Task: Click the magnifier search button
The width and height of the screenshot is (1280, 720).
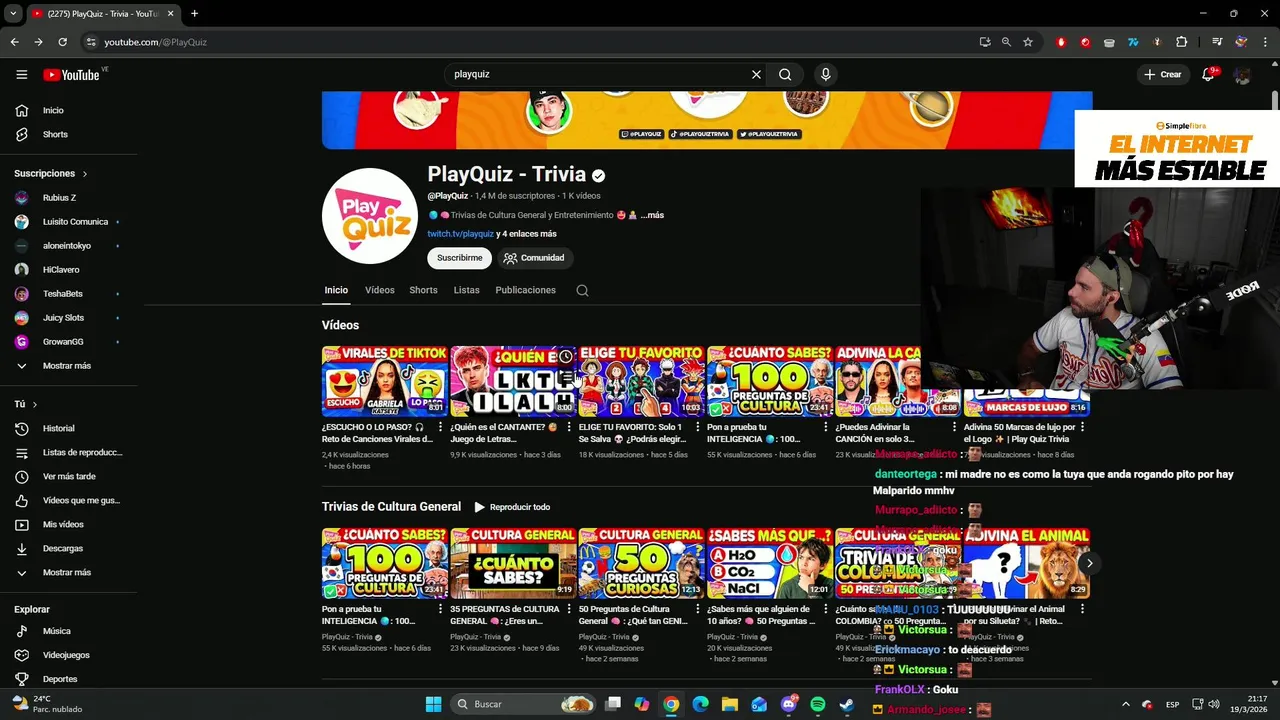Action: pos(785,74)
